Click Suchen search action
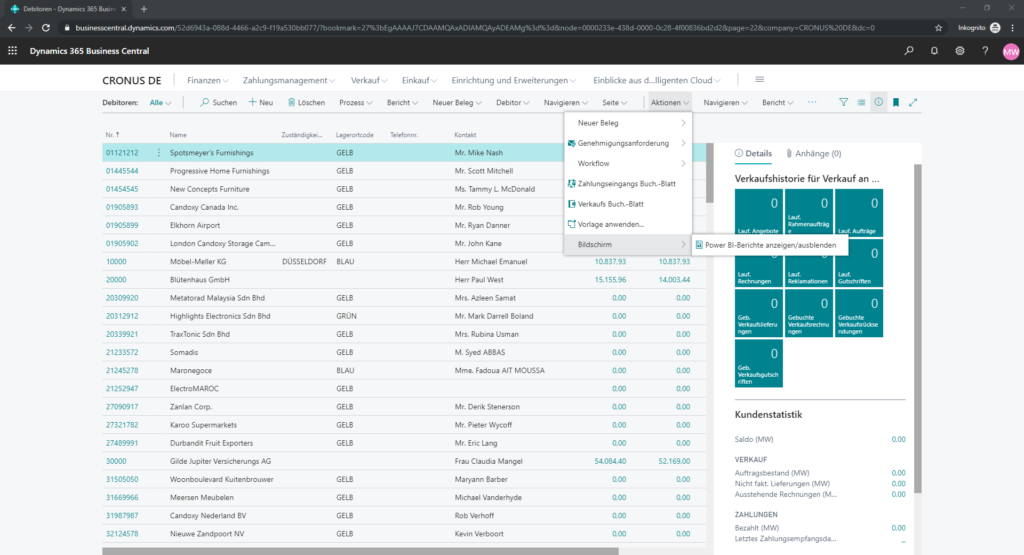The height and width of the screenshot is (555, 1024). (x=218, y=103)
